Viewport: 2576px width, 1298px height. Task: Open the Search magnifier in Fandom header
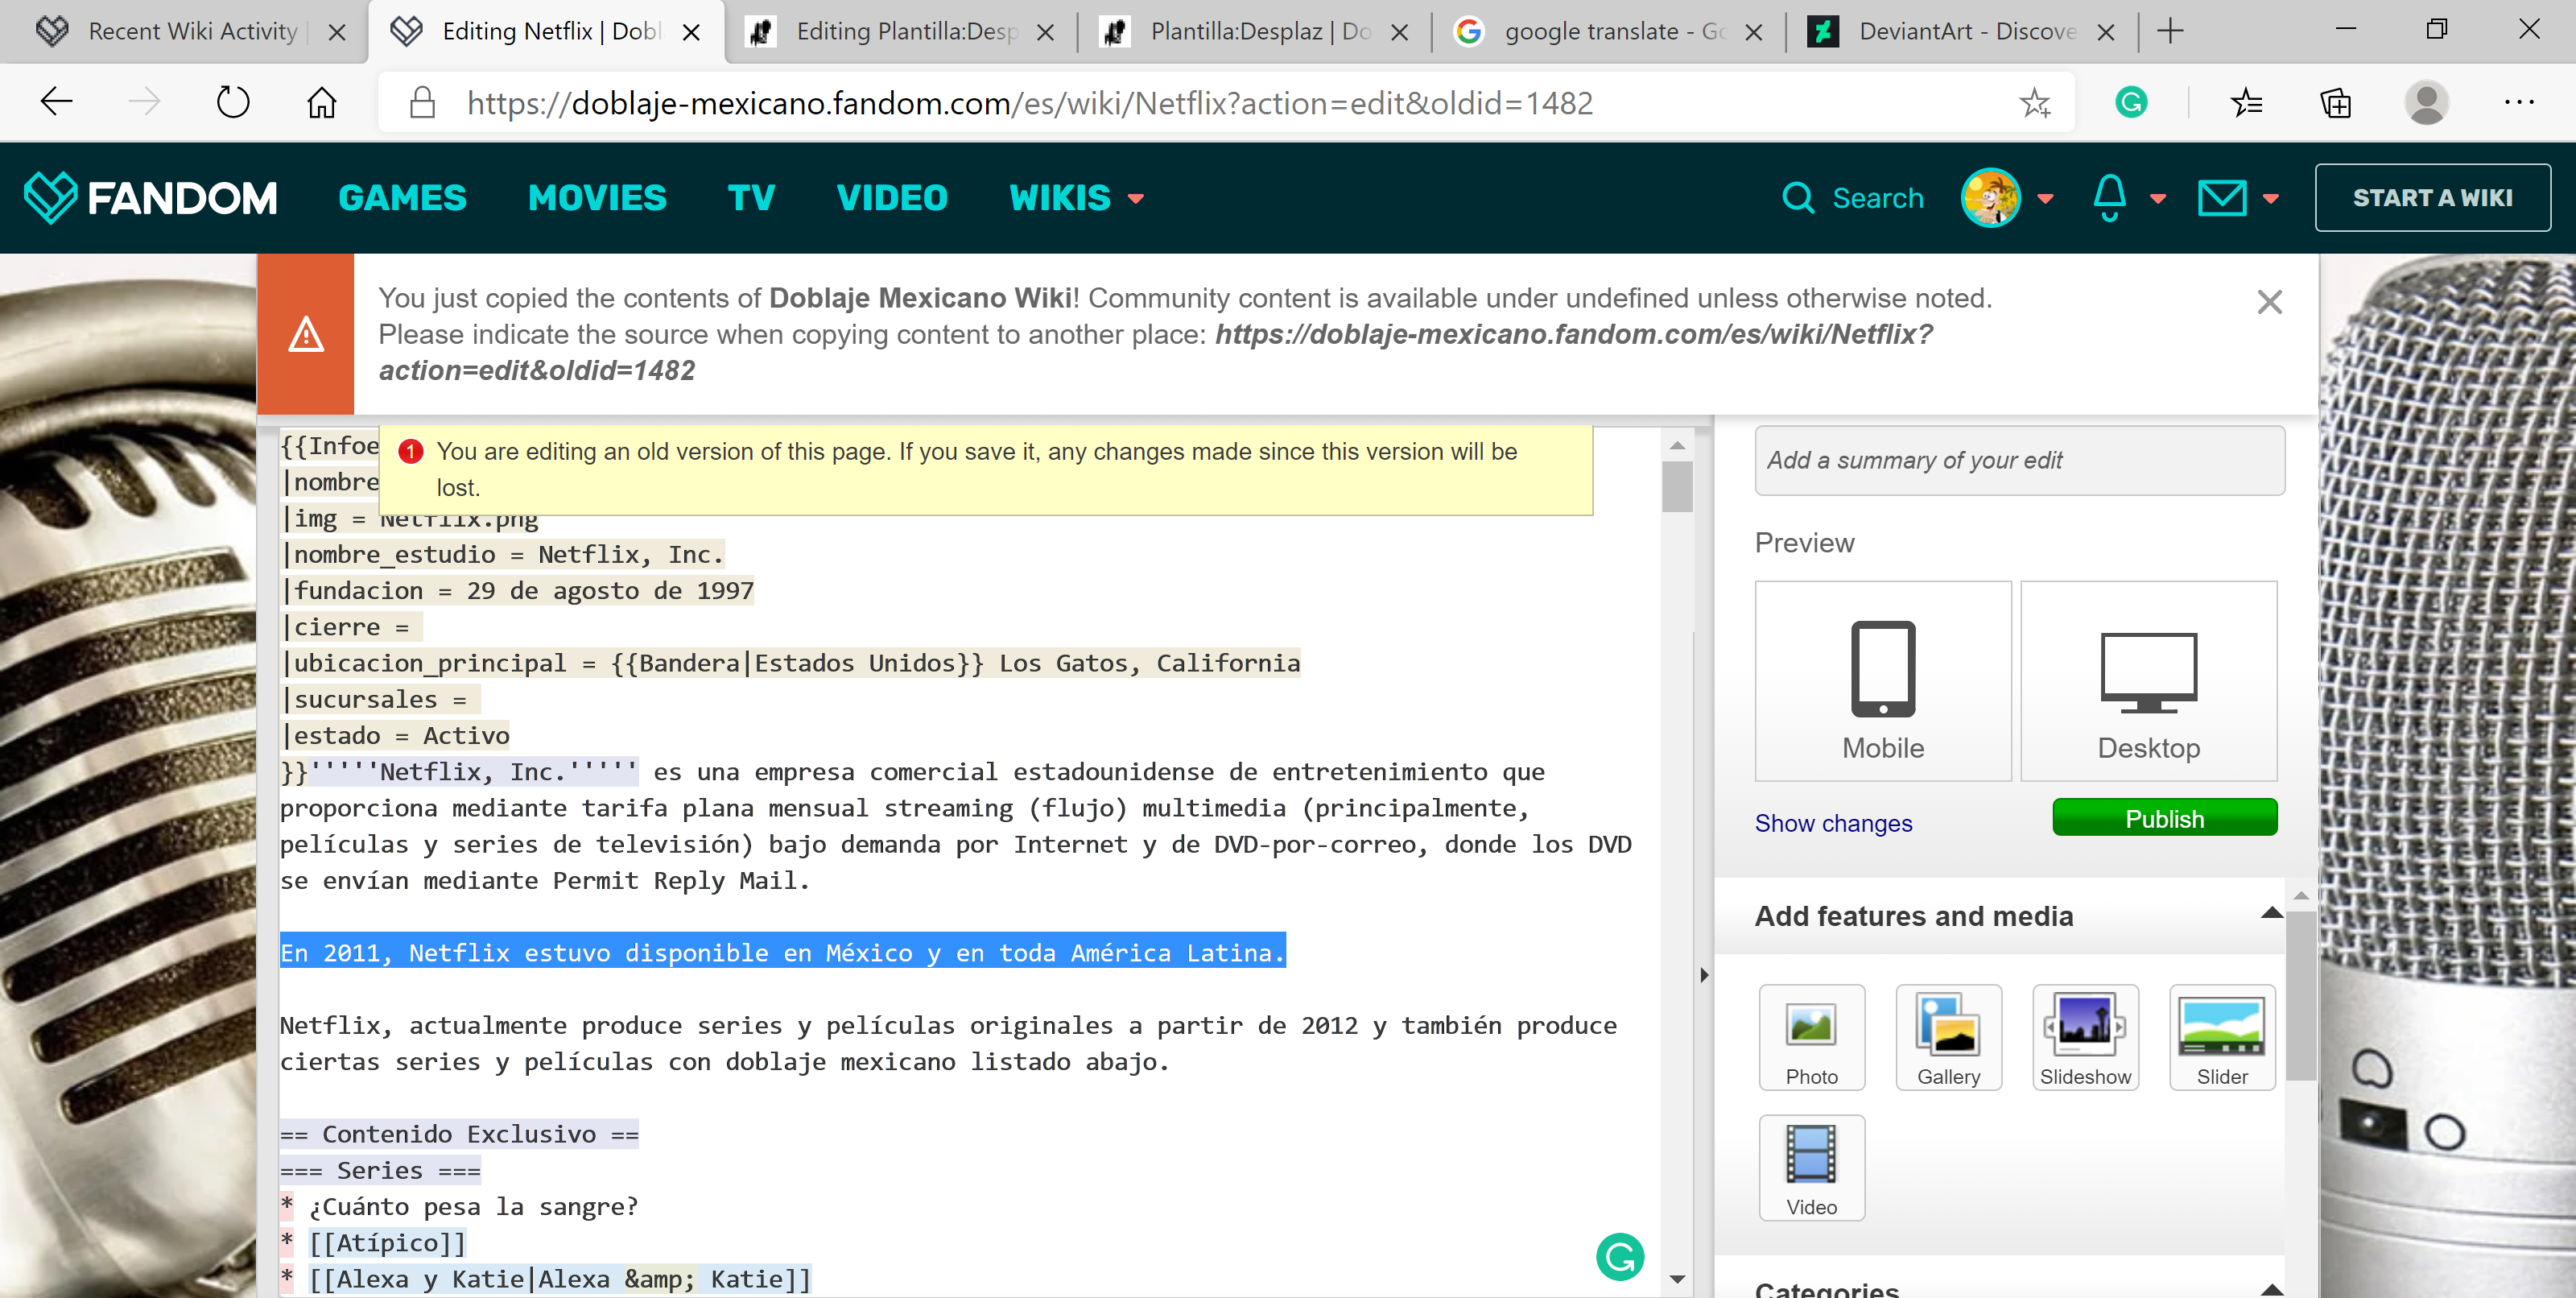coord(1797,198)
